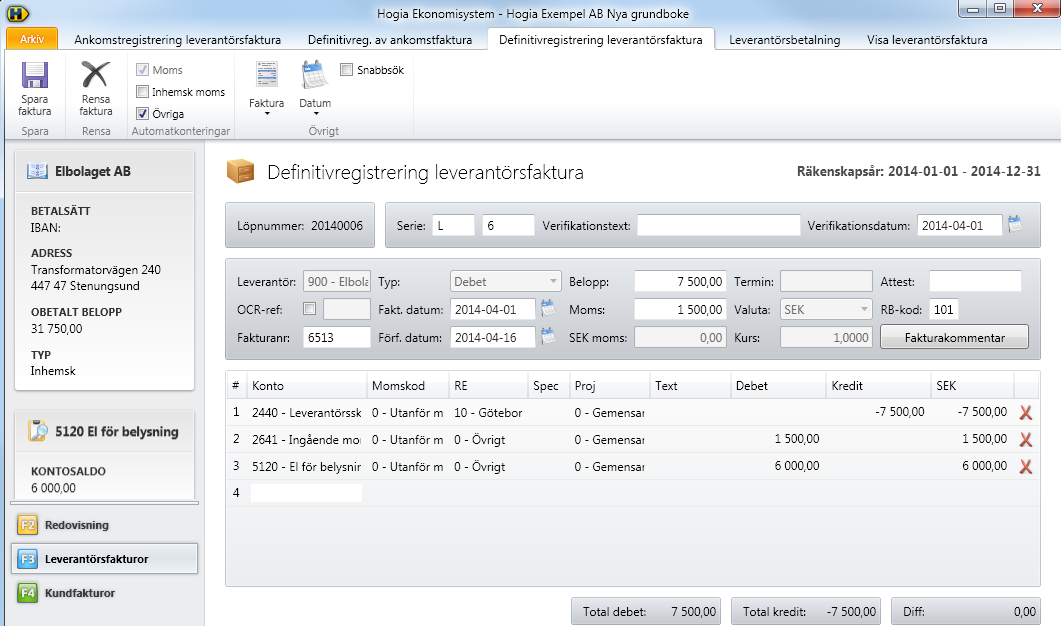The height and width of the screenshot is (626, 1061).
Task: Select row 2 account 2641 - Ingående moms
Action: click(307, 439)
